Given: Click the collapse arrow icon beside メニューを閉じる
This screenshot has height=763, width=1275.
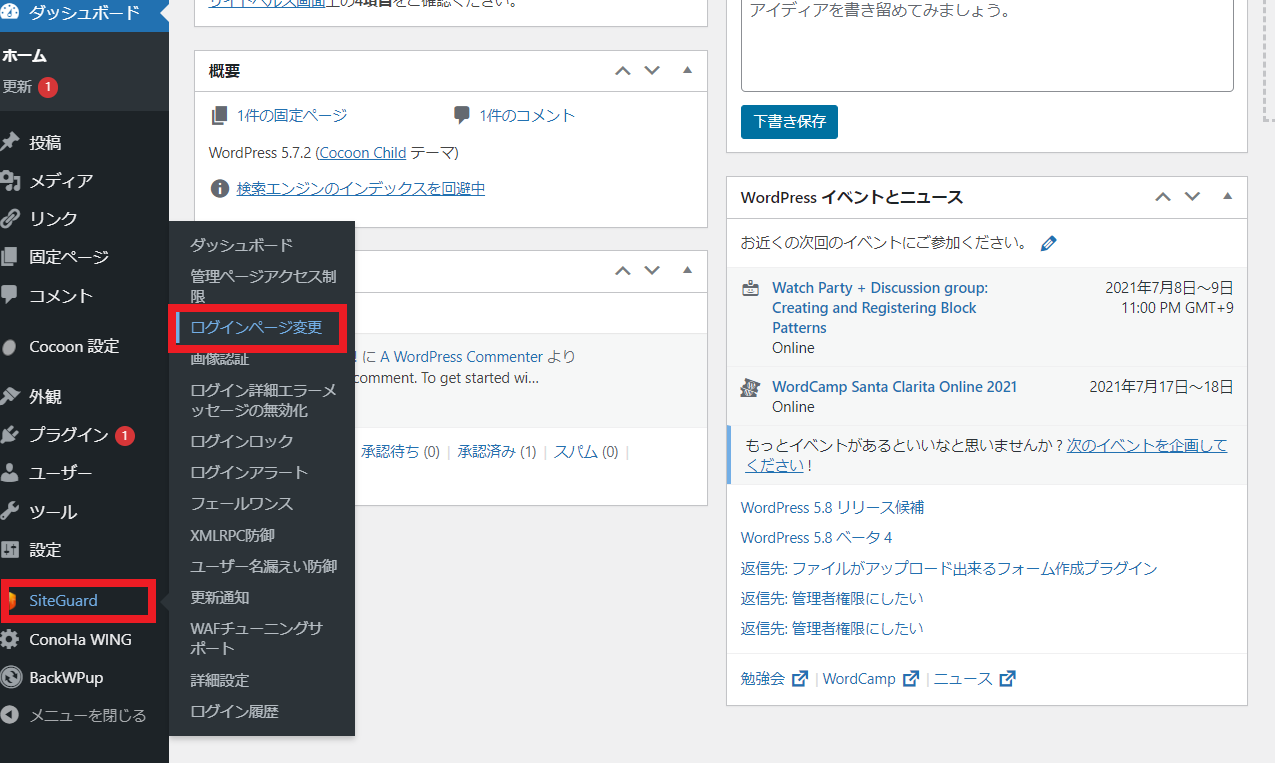Looking at the screenshot, I should [10, 715].
